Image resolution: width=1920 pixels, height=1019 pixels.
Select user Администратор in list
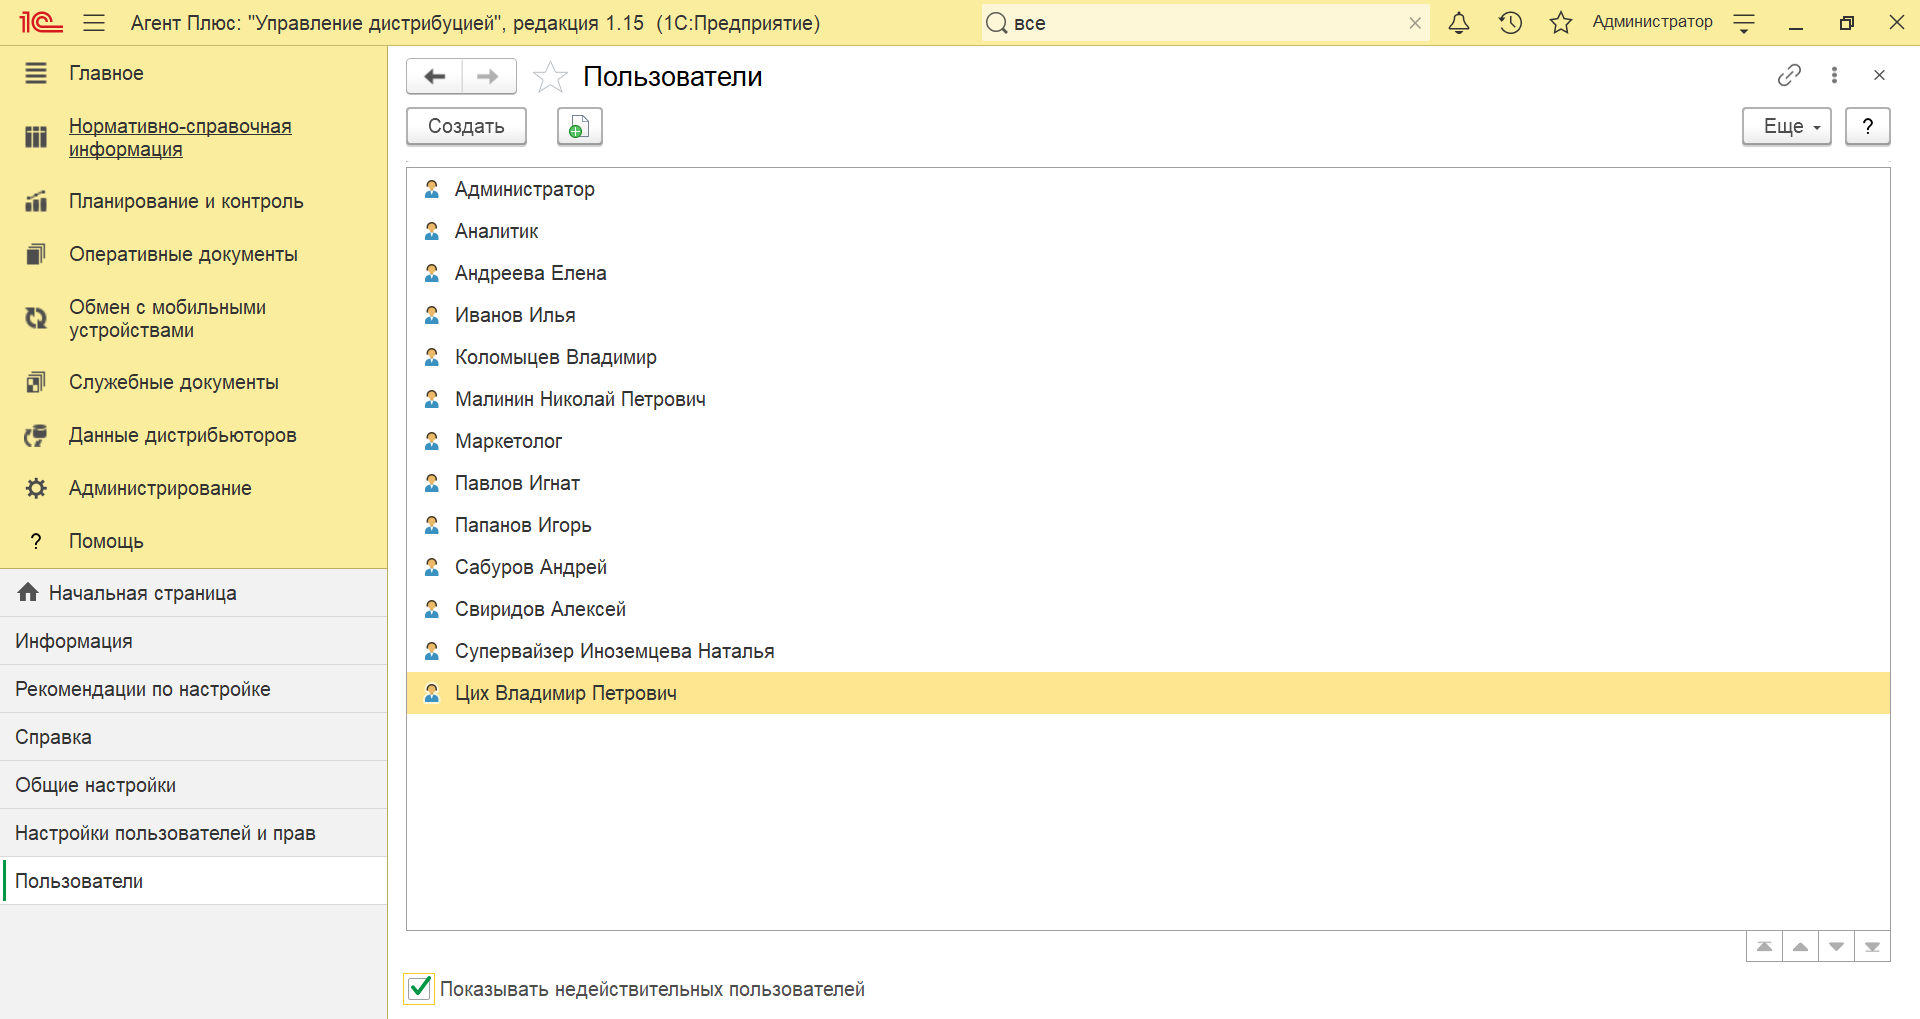click(1148, 189)
